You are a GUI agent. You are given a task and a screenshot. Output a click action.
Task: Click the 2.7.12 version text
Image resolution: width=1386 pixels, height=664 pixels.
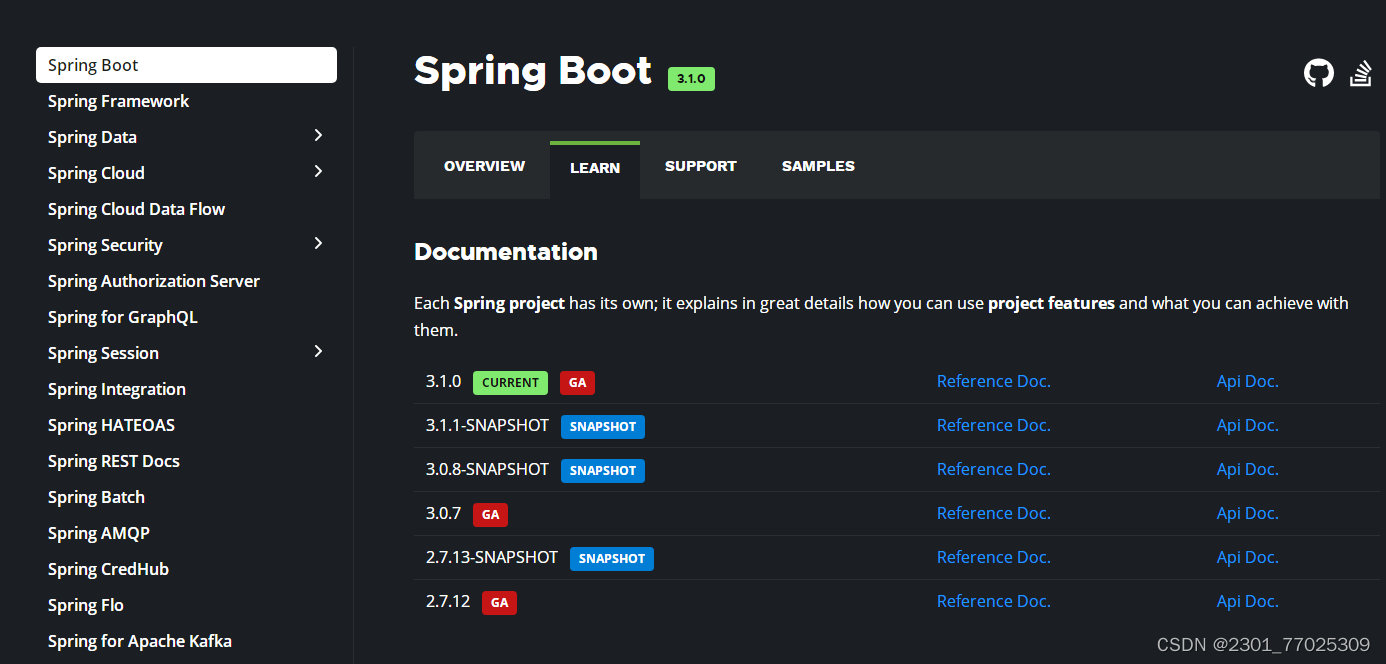point(448,601)
